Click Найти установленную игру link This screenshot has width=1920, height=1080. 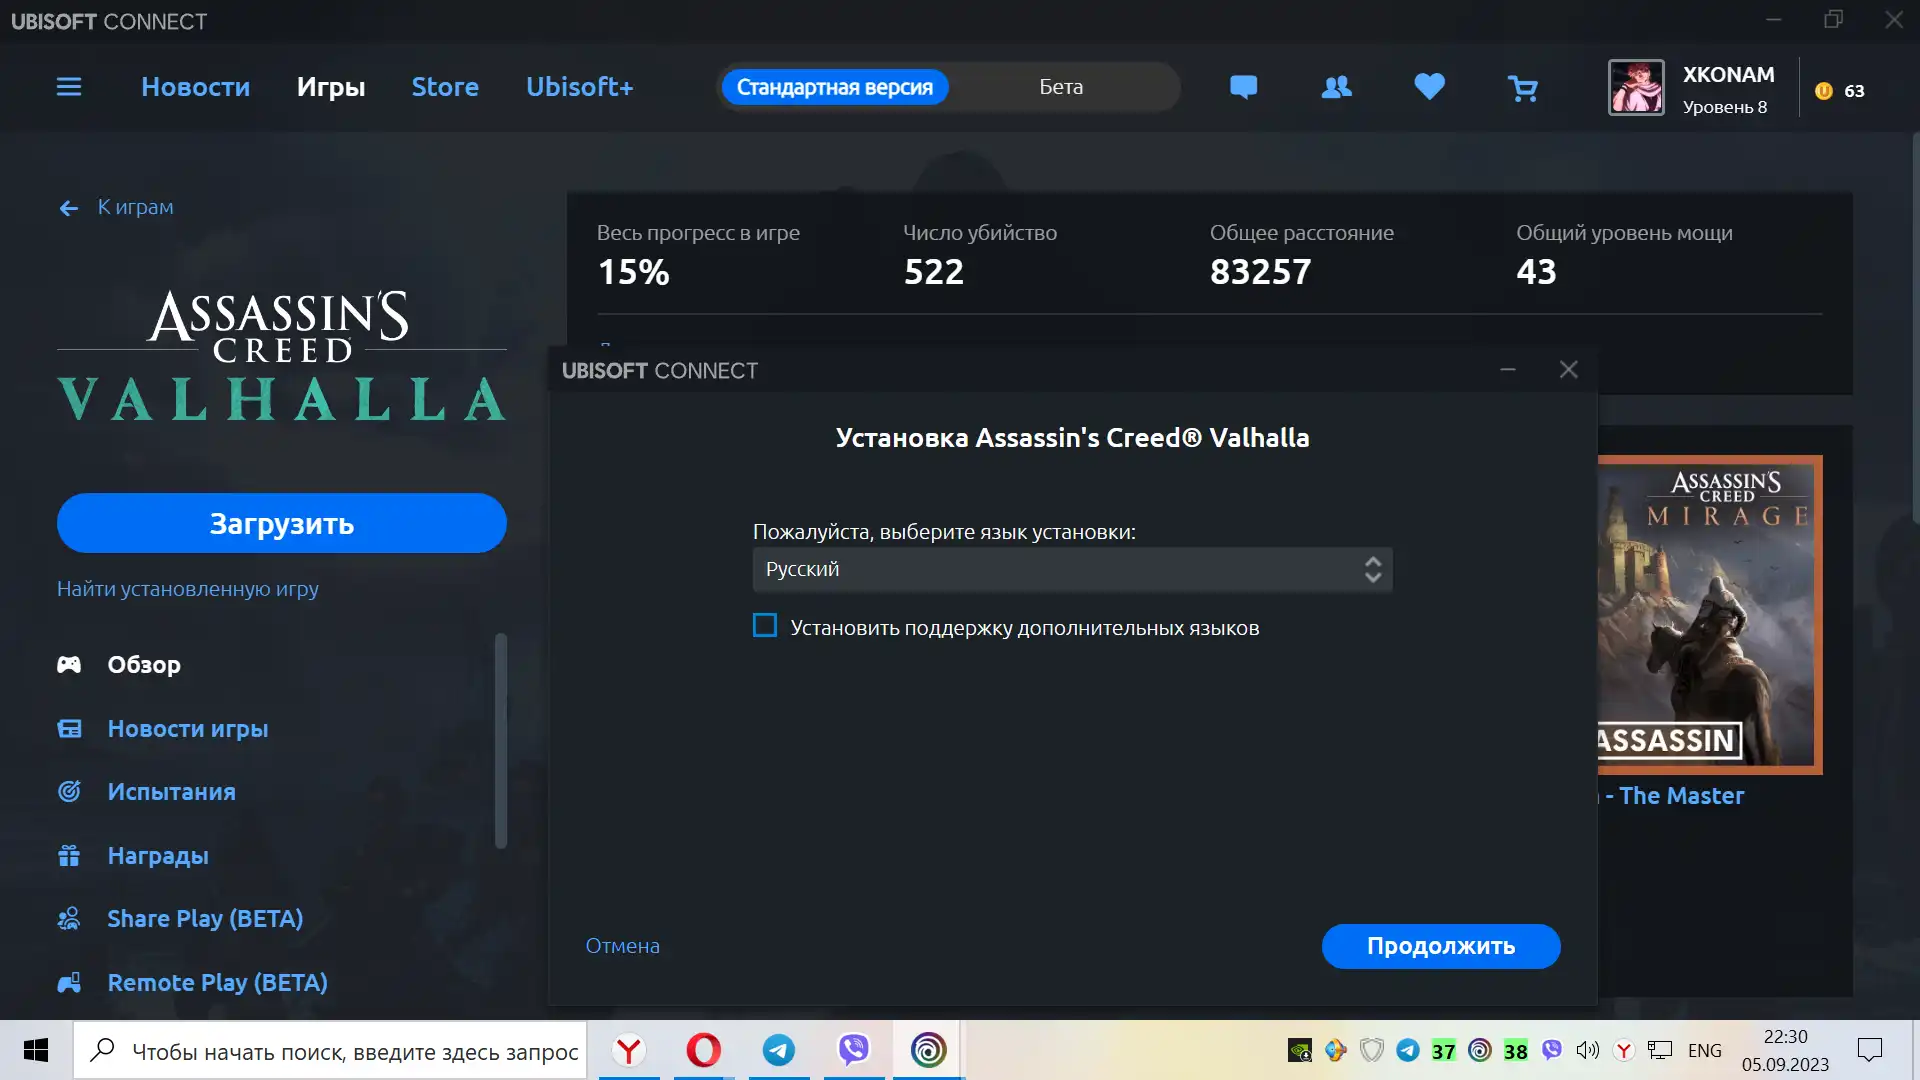(188, 589)
